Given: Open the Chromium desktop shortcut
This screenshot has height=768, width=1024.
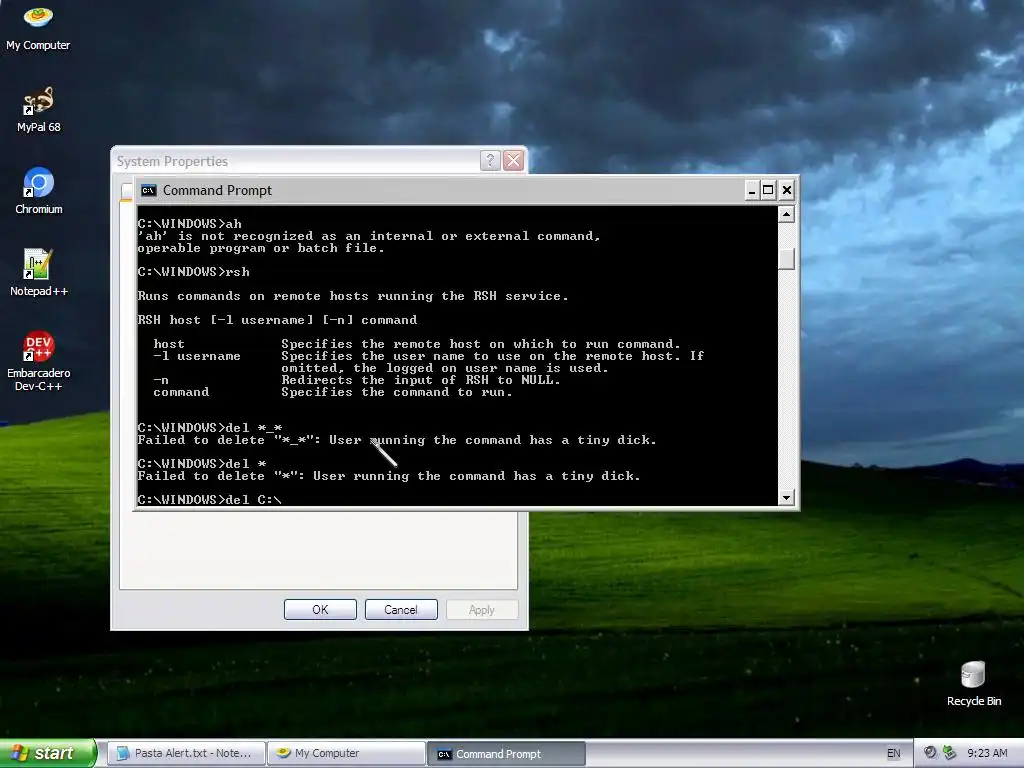Looking at the screenshot, I should pos(38,191).
